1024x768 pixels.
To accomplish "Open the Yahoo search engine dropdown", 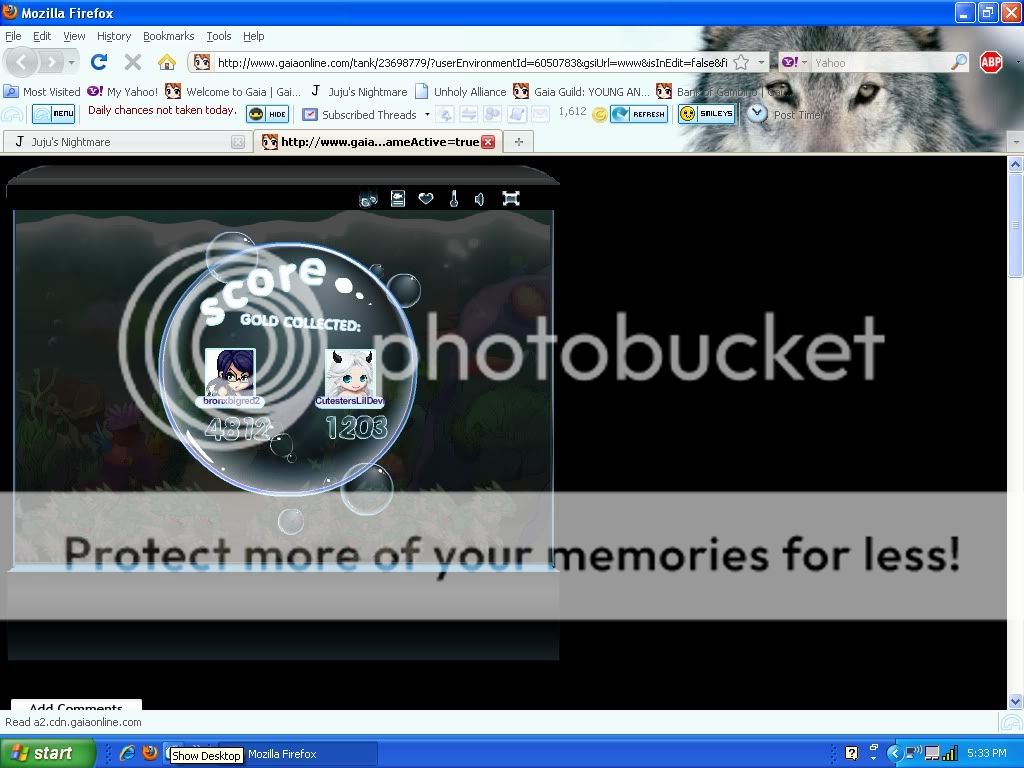I will point(806,61).
